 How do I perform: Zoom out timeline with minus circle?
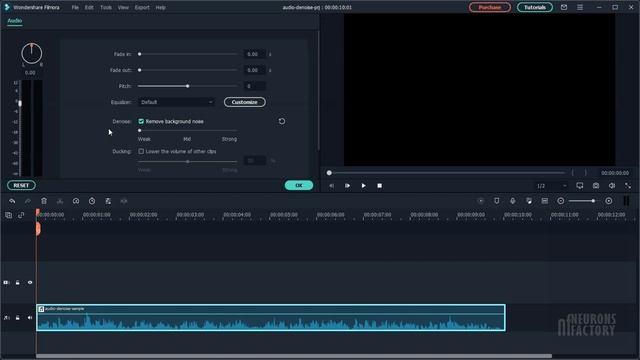[x=561, y=201]
